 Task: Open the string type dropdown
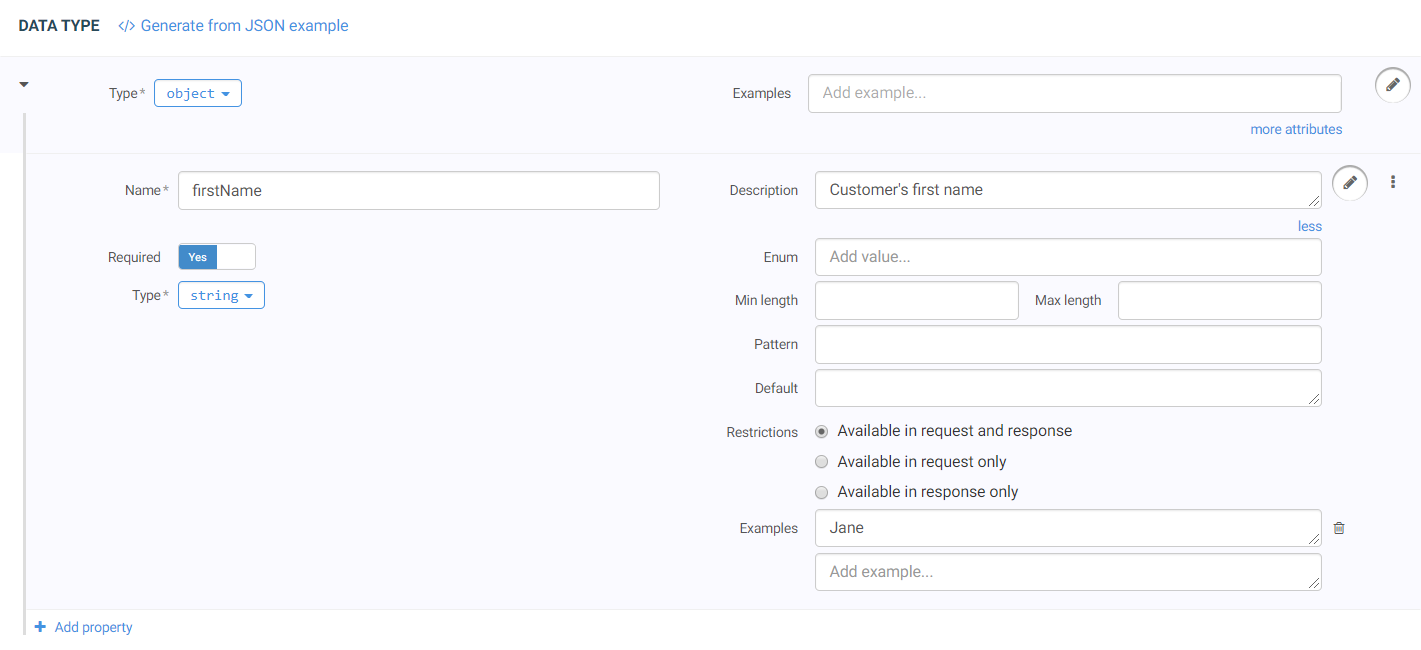[x=221, y=296]
